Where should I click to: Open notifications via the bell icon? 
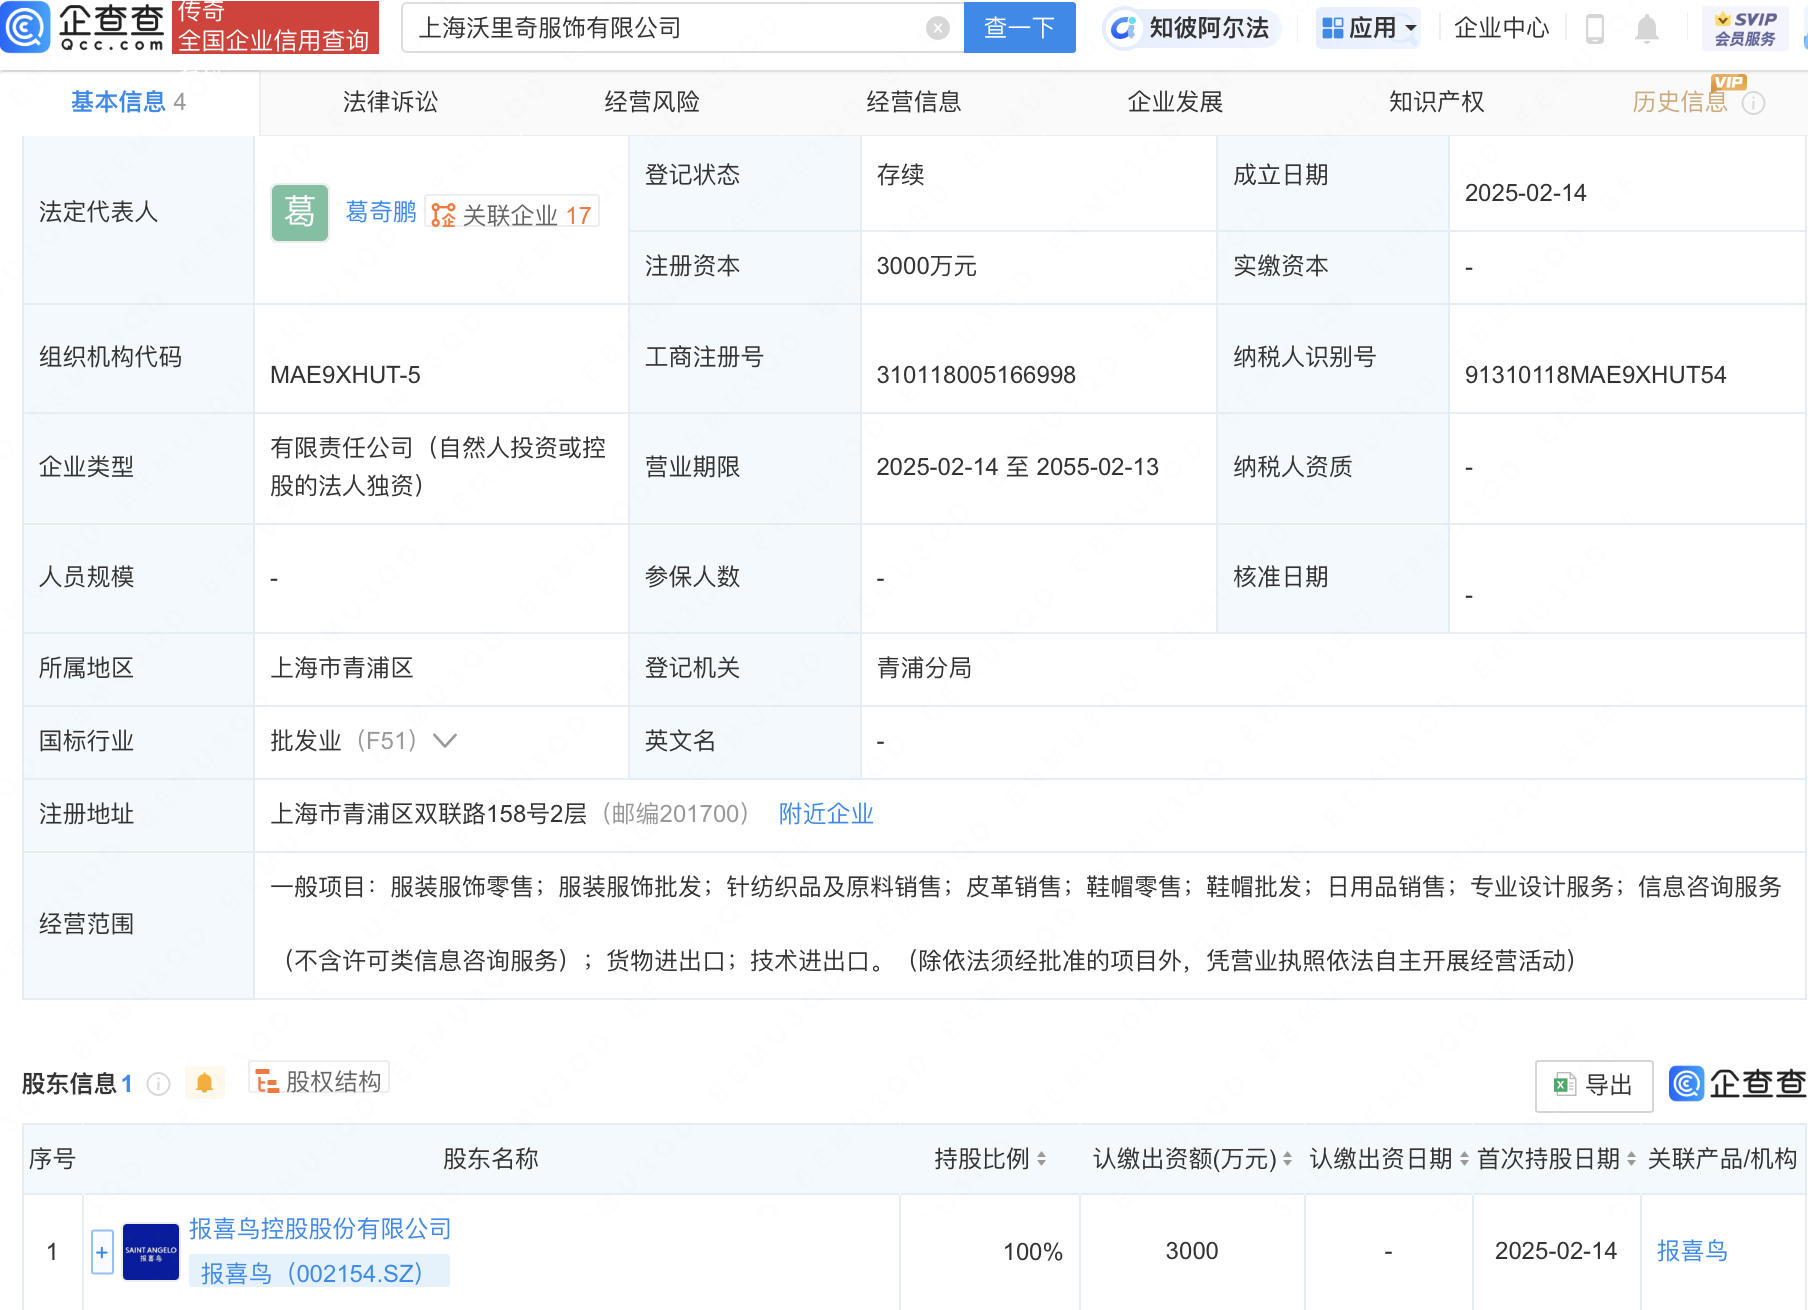tap(1645, 28)
